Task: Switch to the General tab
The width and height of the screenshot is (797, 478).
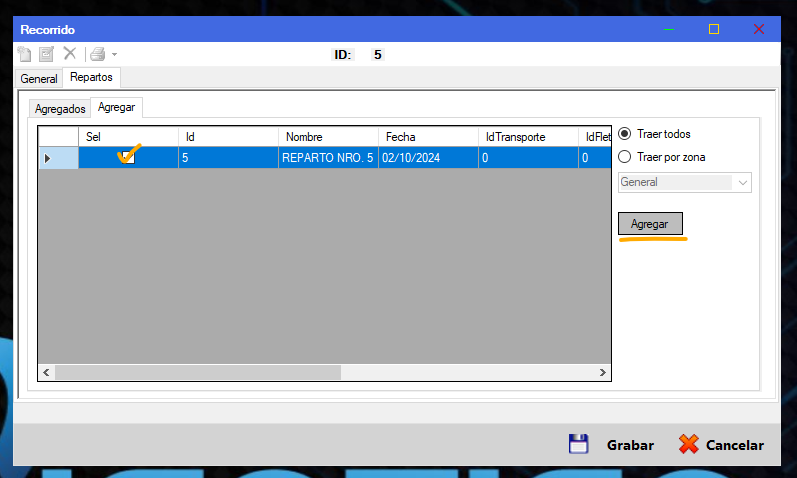Action: (39, 78)
